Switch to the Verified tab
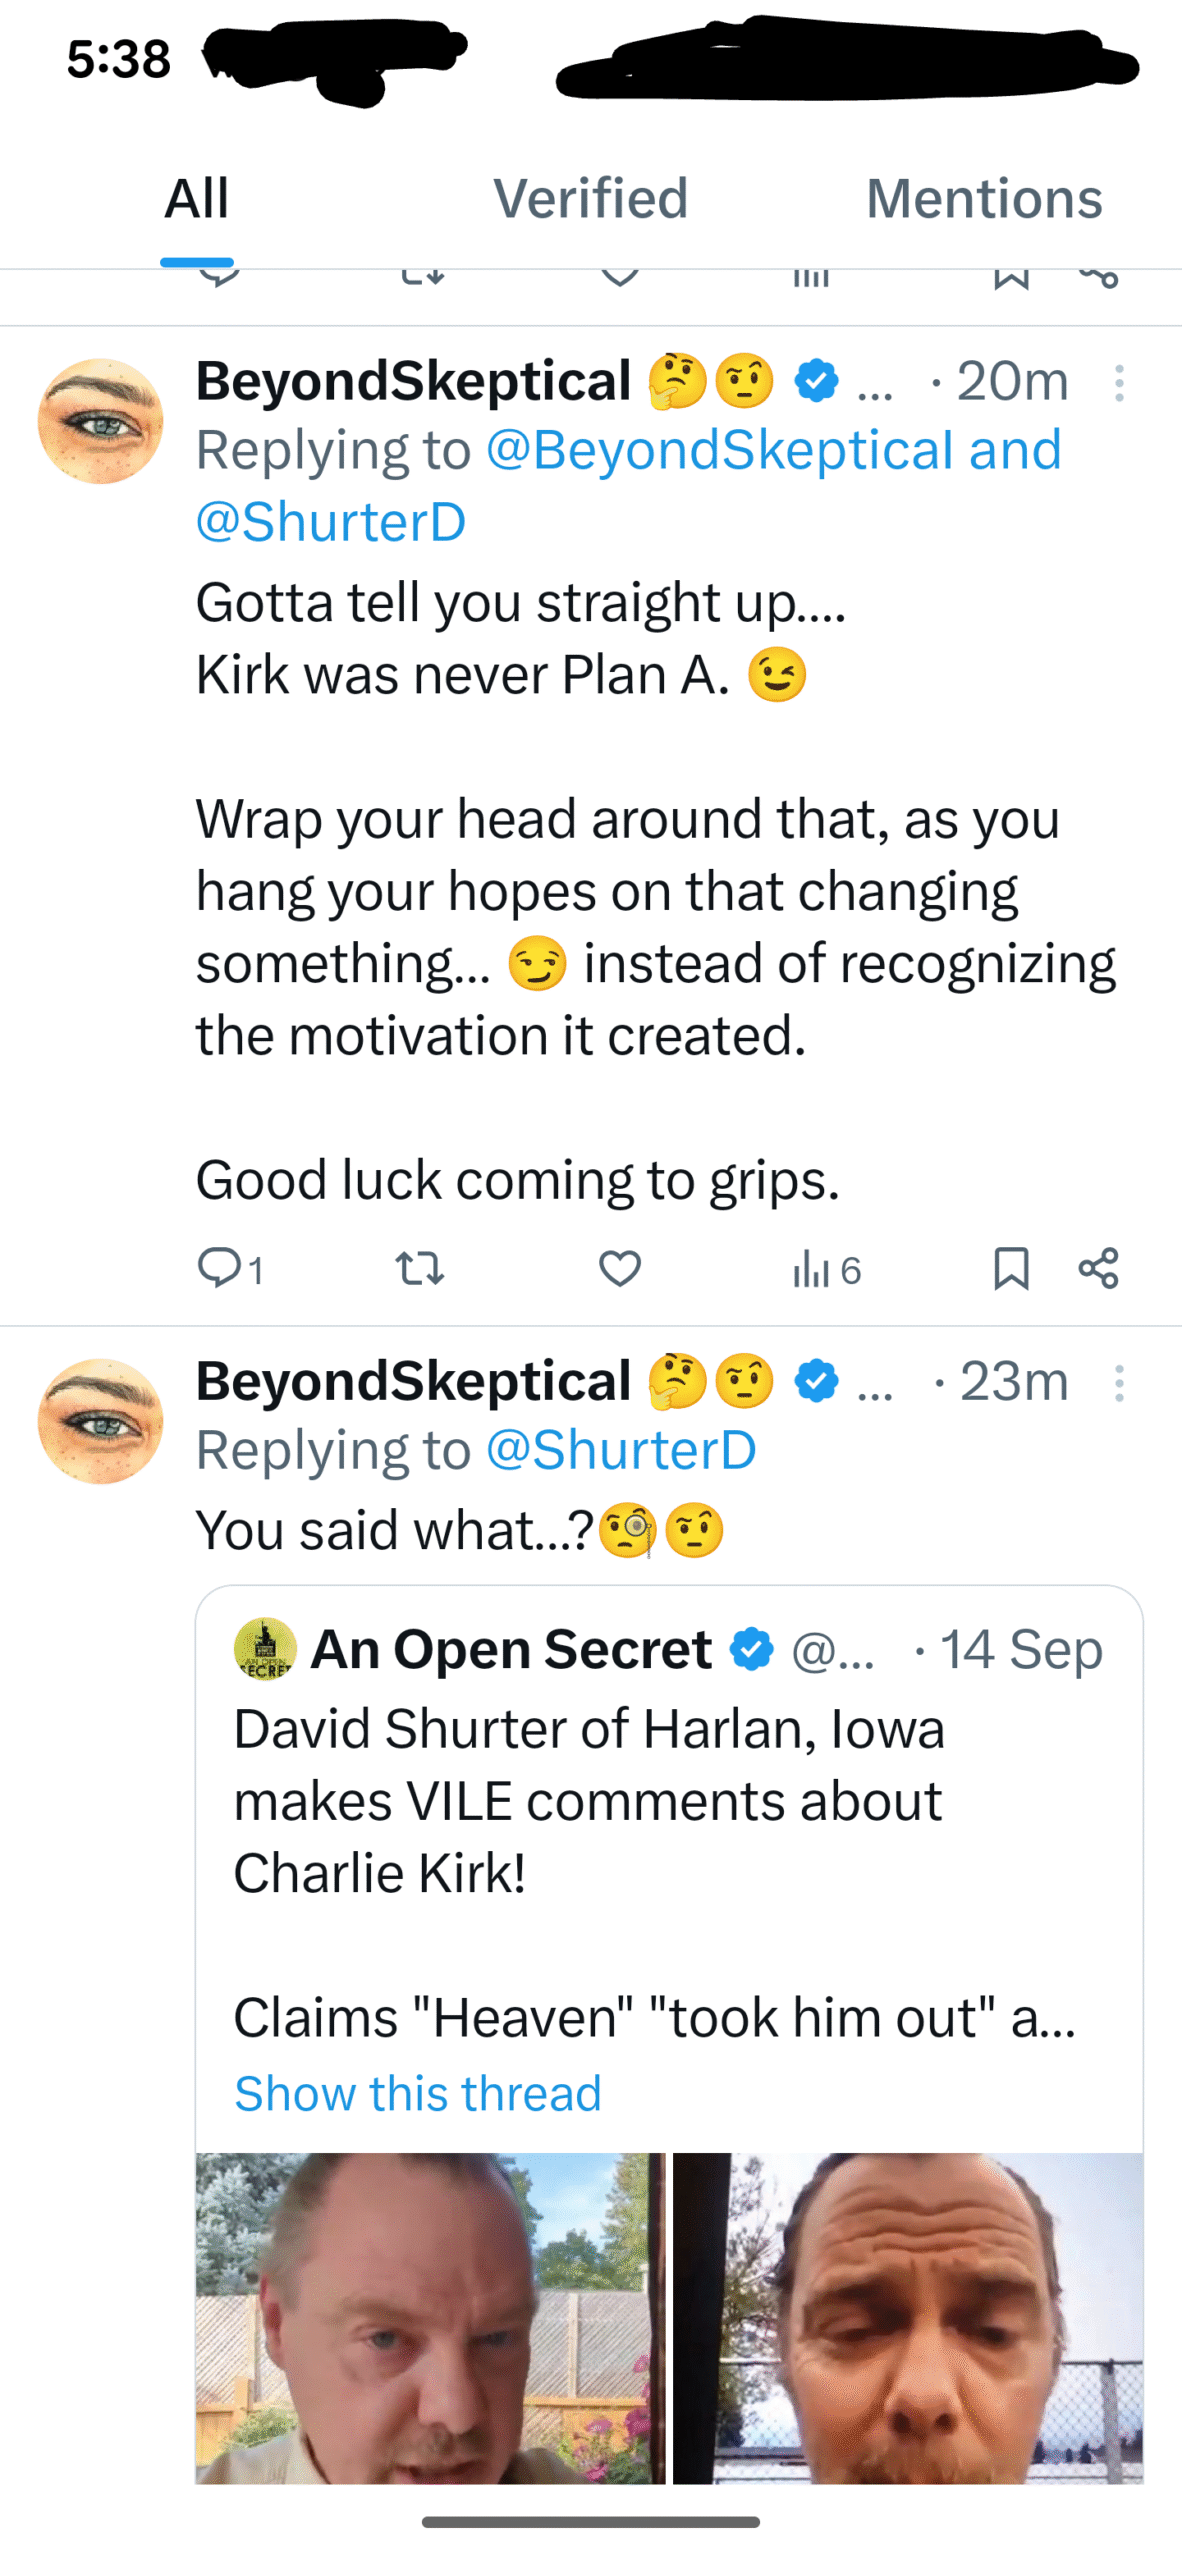 pyautogui.click(x=590, y=198)
